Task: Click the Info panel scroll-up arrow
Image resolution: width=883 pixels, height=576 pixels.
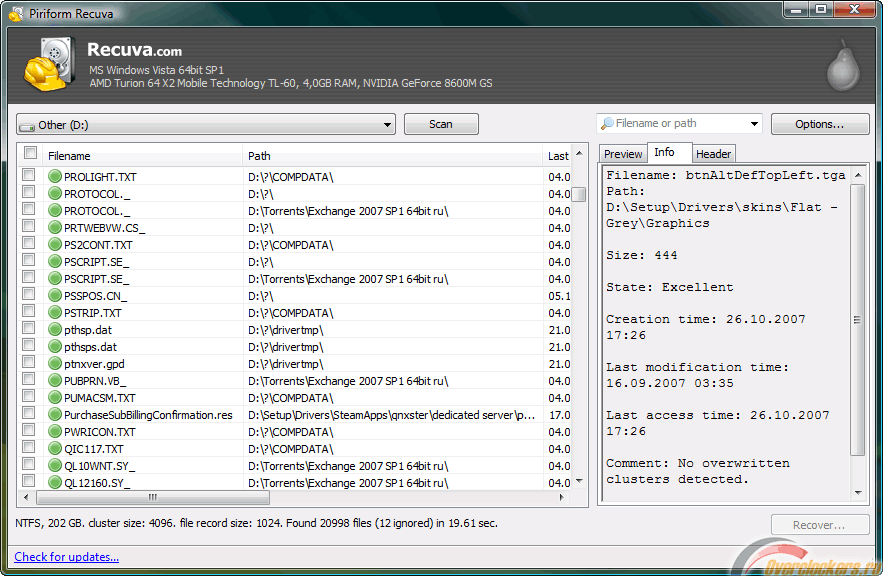Action: [x=858, y=175]
